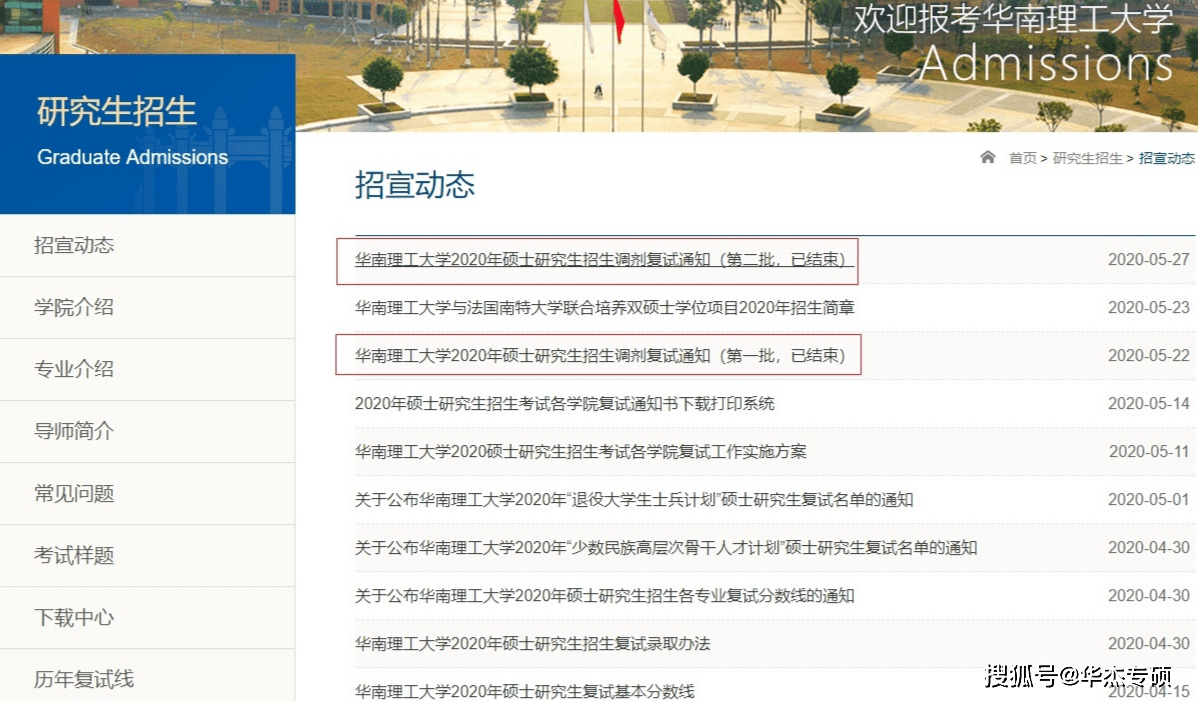Open 历年复试线 sidebar item
The image size is (1198, 701).
[84, 679]
